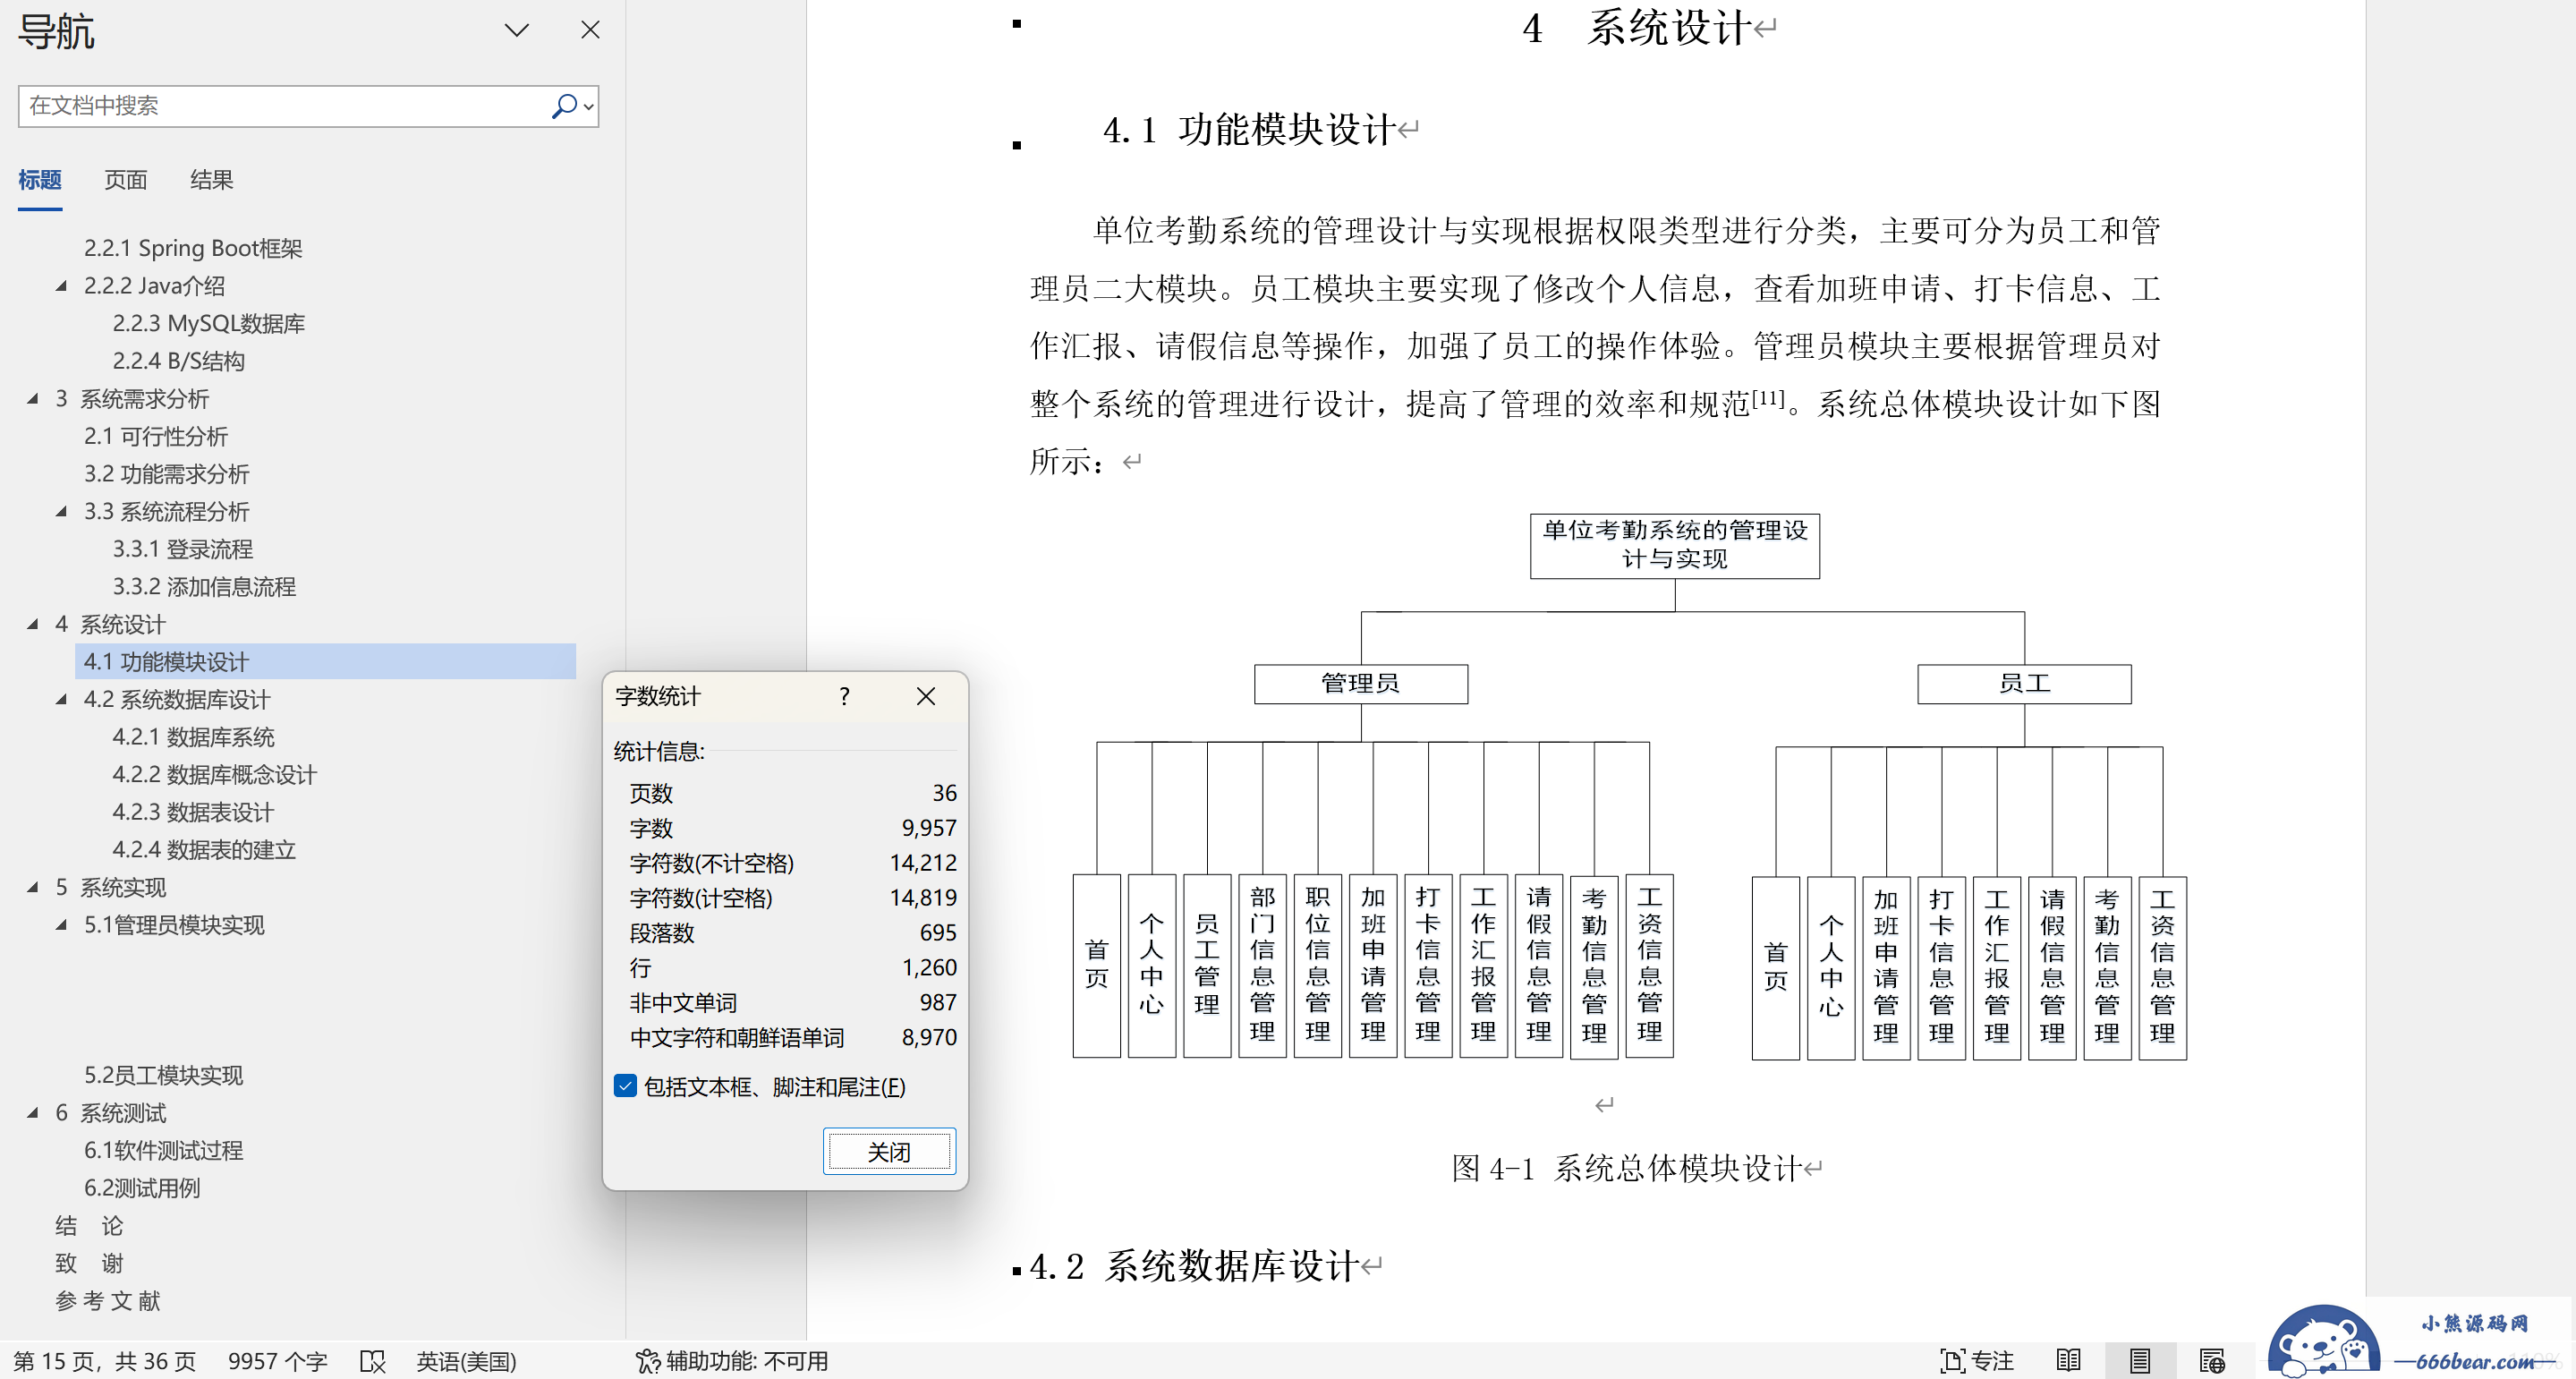Click the help question mark in 字数统计 dialog
Viewport: 2576px width, 1379px height.
[845, 696]
